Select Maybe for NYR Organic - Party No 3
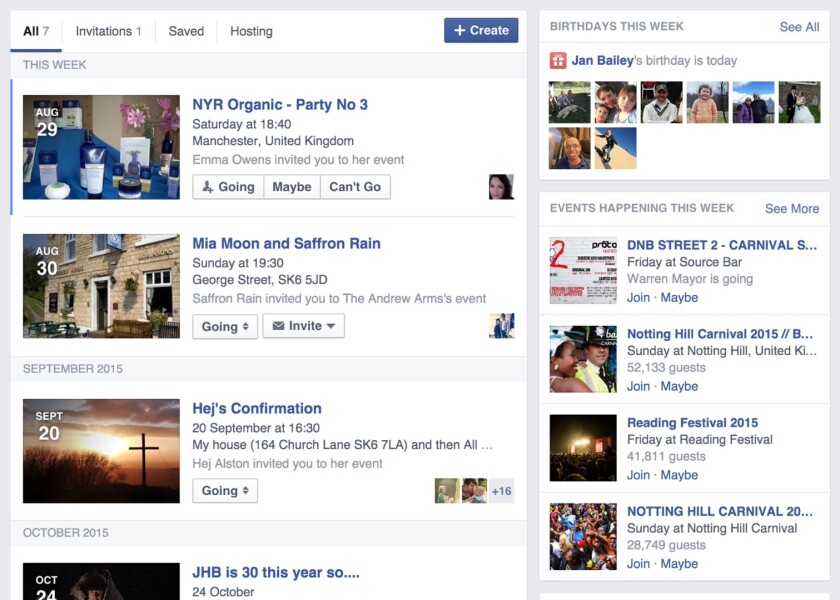The image size is (840, 600). click(291, 186)
